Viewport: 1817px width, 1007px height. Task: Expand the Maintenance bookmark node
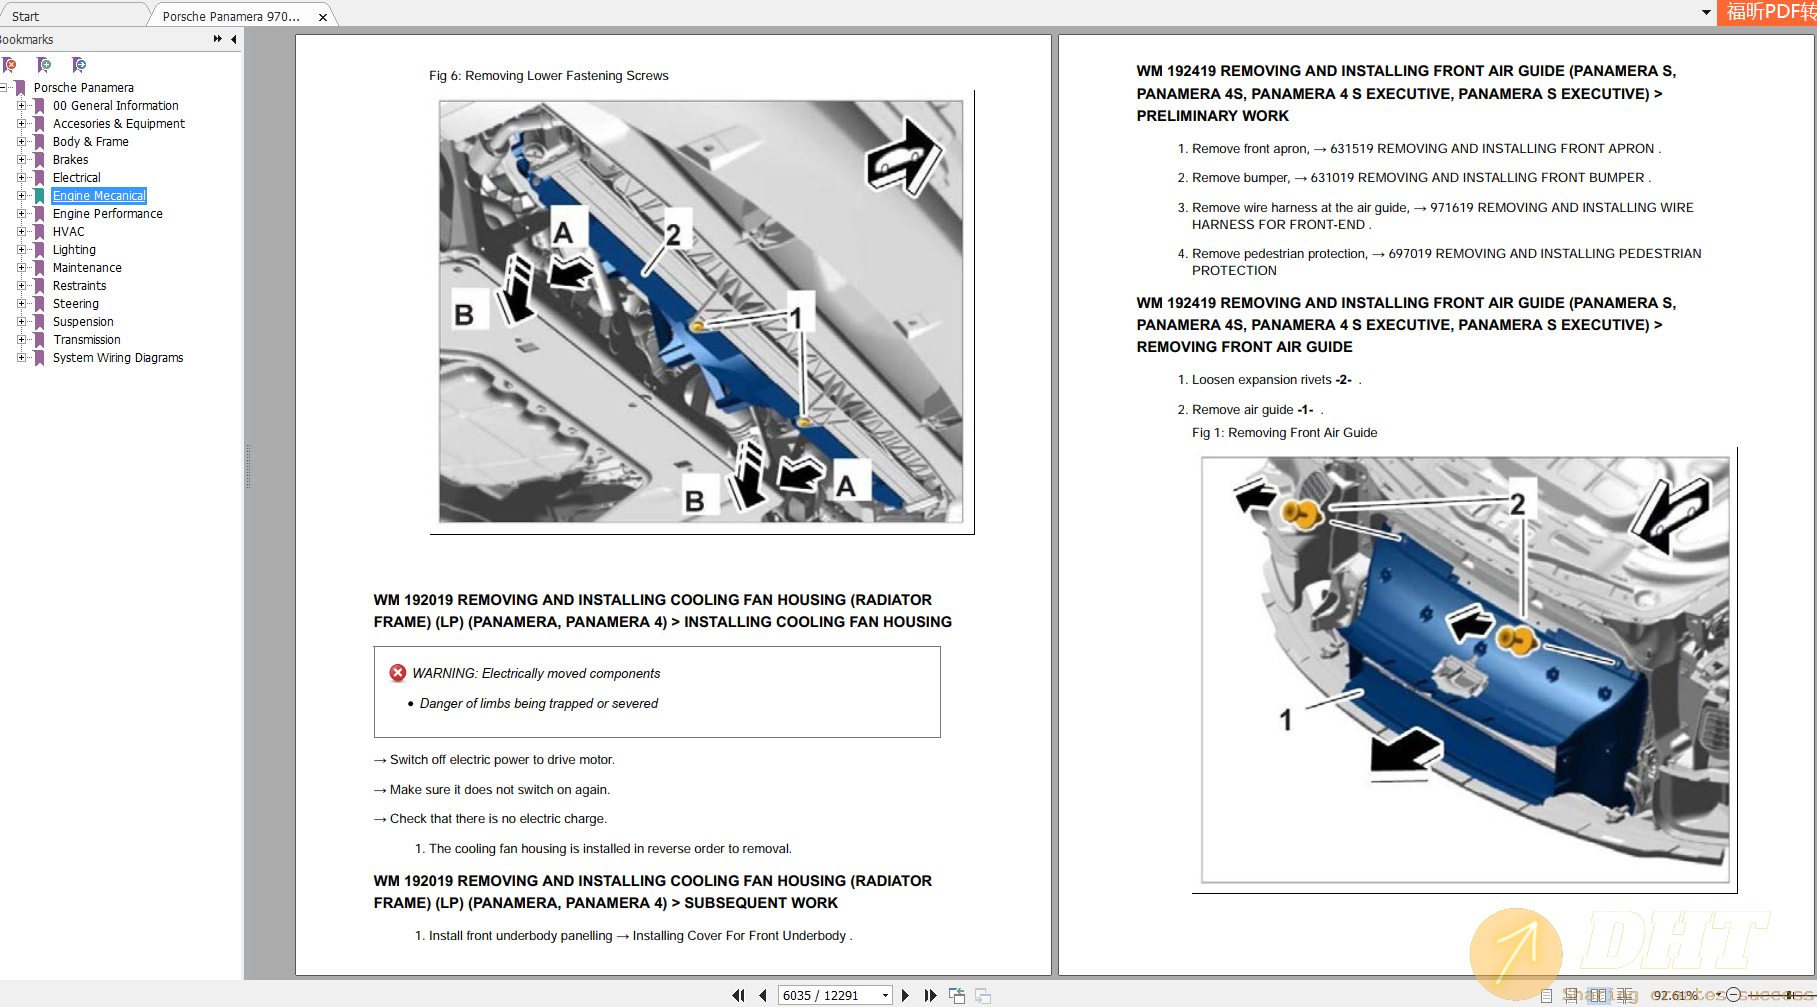(21, 268)
